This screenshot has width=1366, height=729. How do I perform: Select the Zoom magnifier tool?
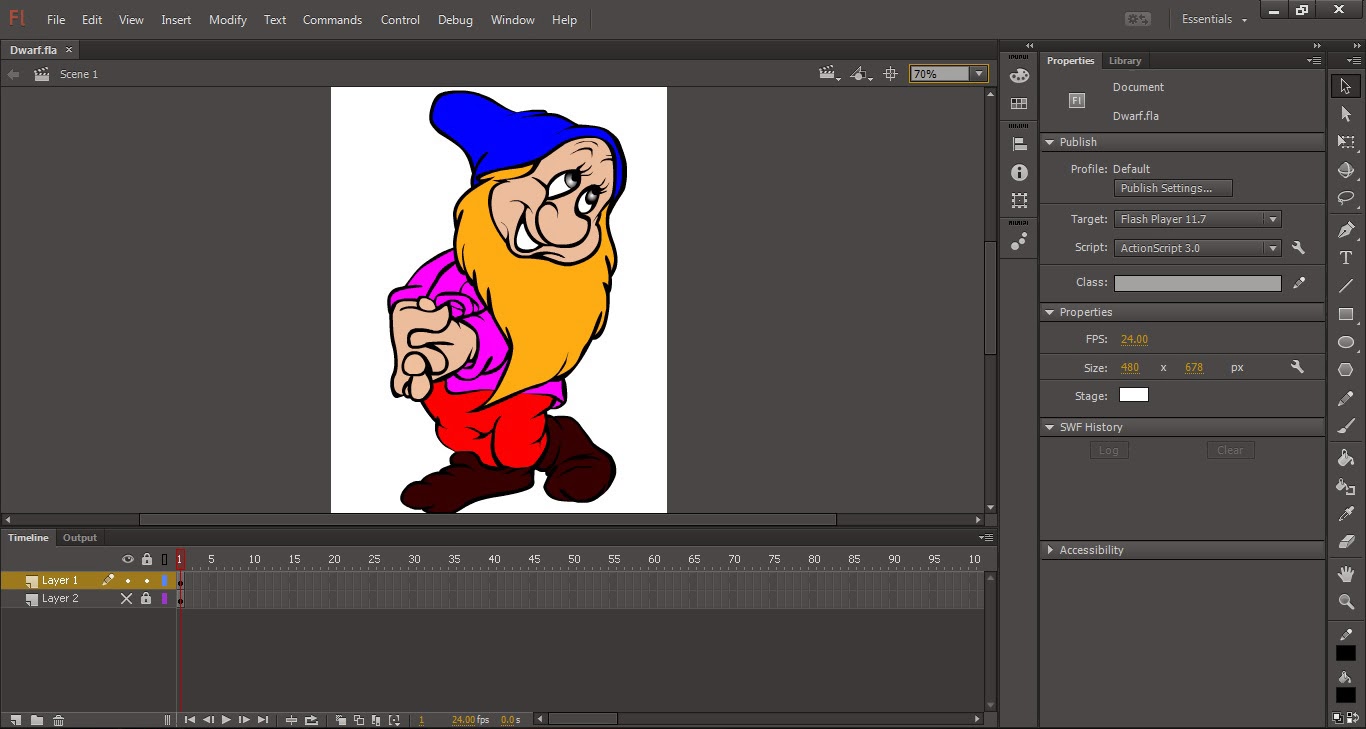coord(1346,602)
